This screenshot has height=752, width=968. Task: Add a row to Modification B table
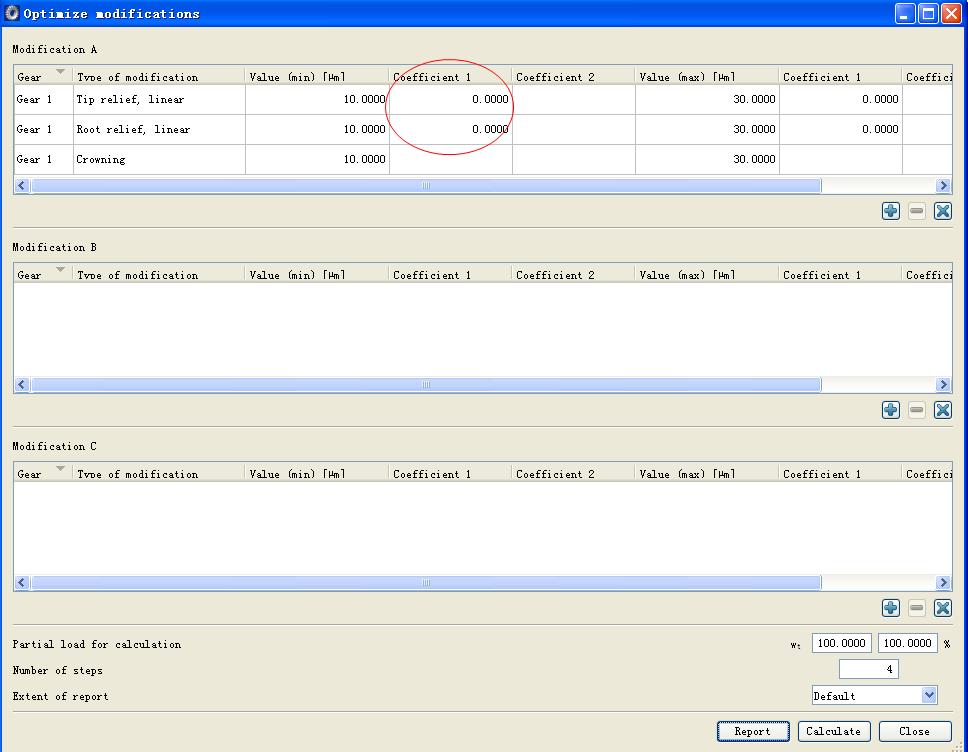[890, 410]
